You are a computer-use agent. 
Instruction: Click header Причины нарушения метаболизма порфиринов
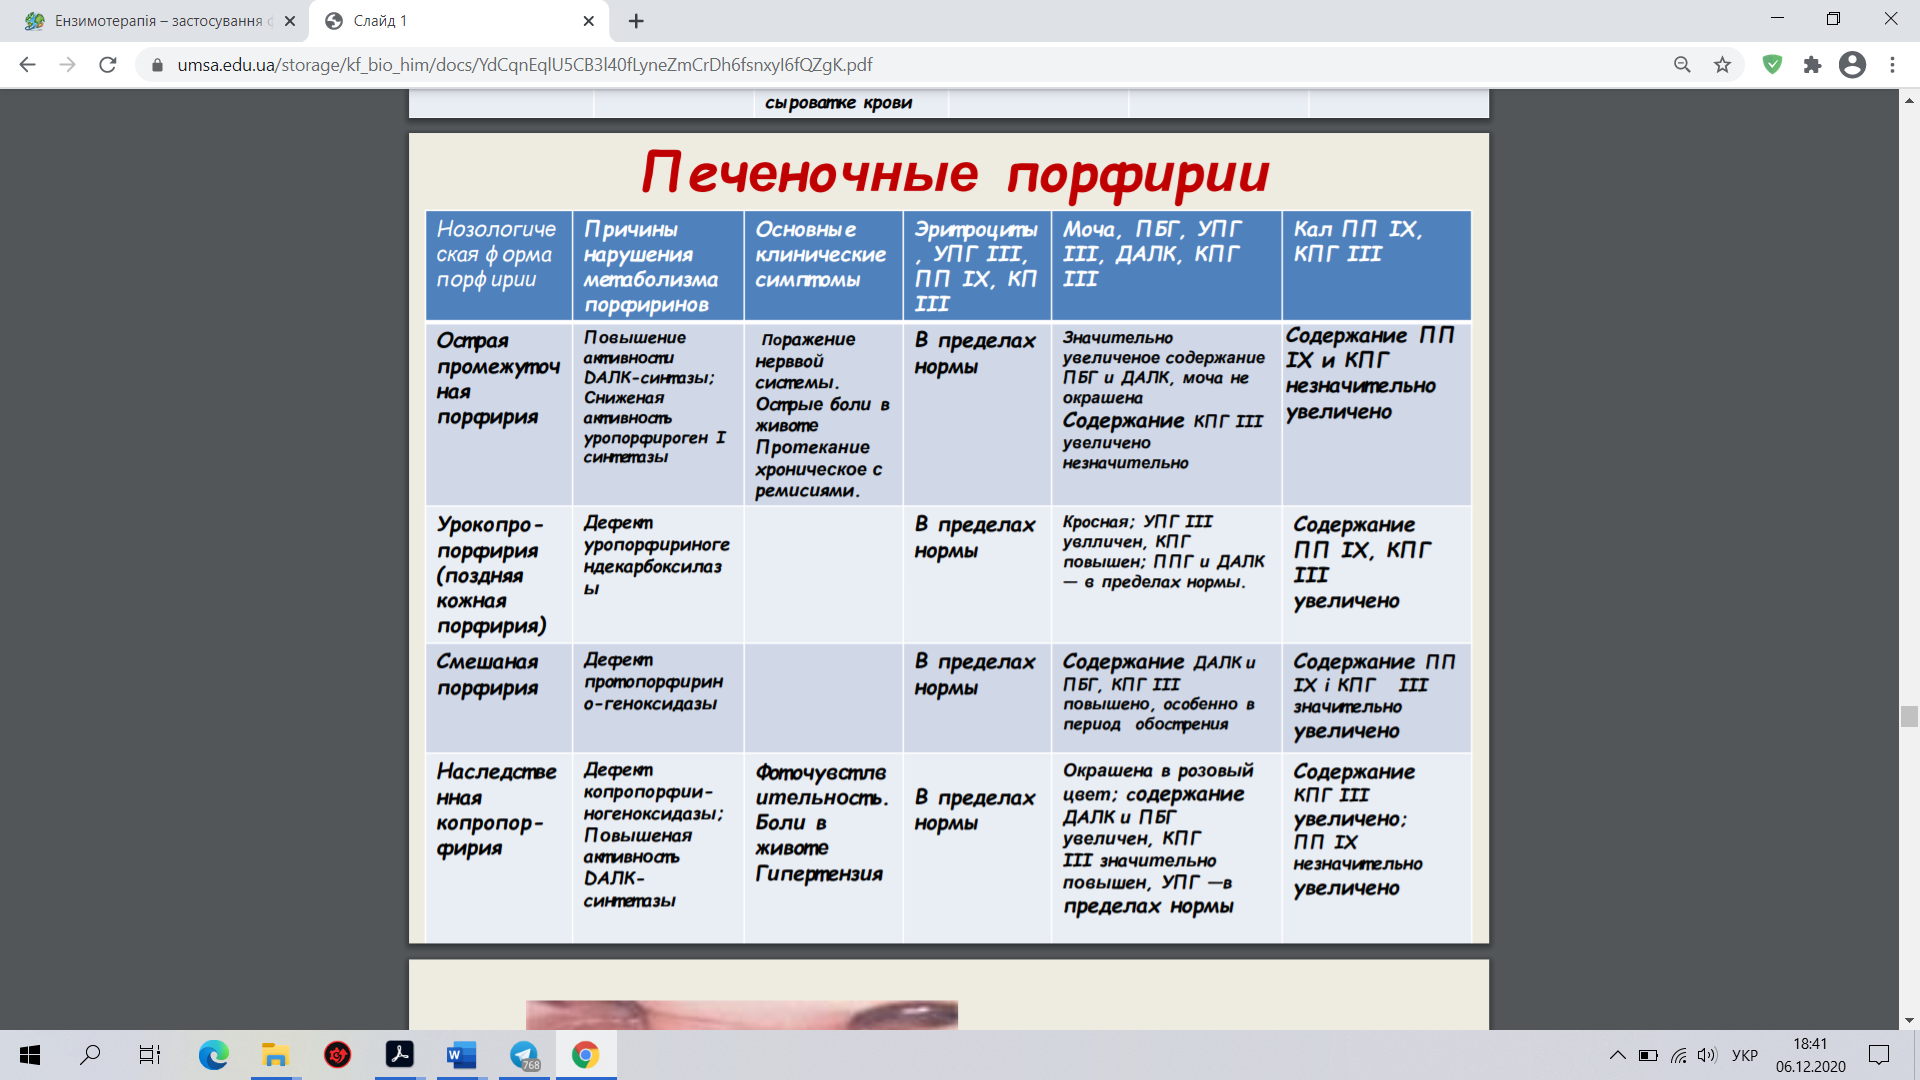pos(658,265)
